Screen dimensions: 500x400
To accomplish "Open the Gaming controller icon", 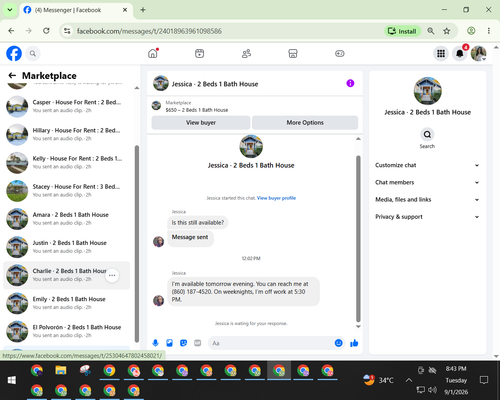I will point(340,53).
